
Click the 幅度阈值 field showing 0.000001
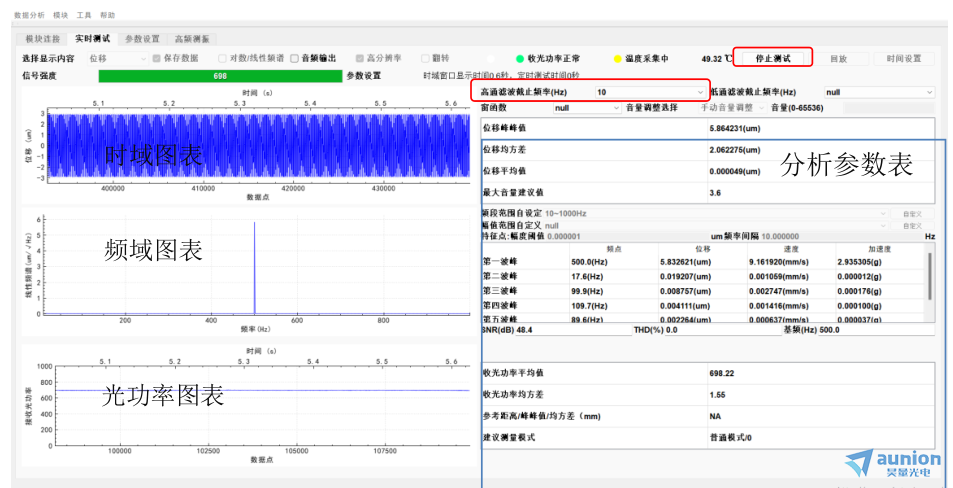point(627,236)
